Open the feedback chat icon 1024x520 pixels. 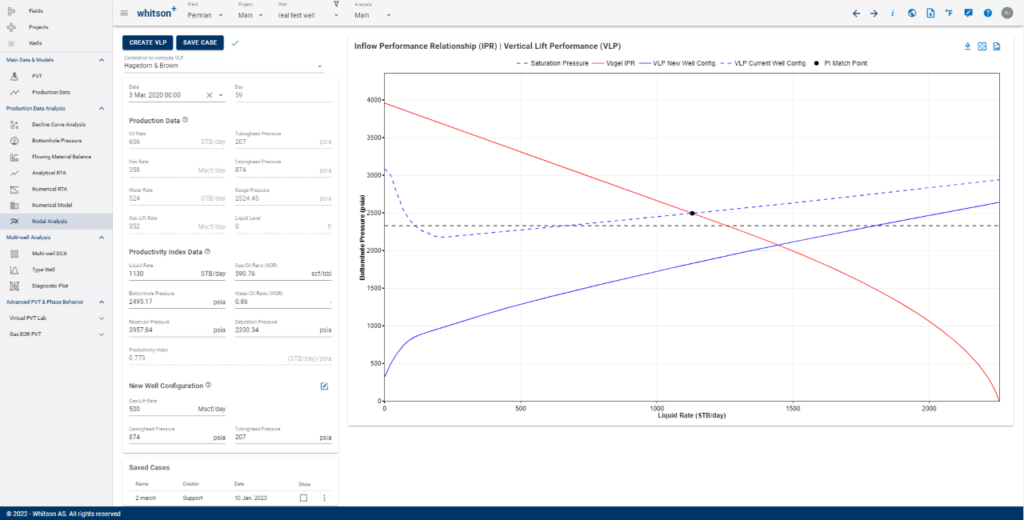(968, 13)
